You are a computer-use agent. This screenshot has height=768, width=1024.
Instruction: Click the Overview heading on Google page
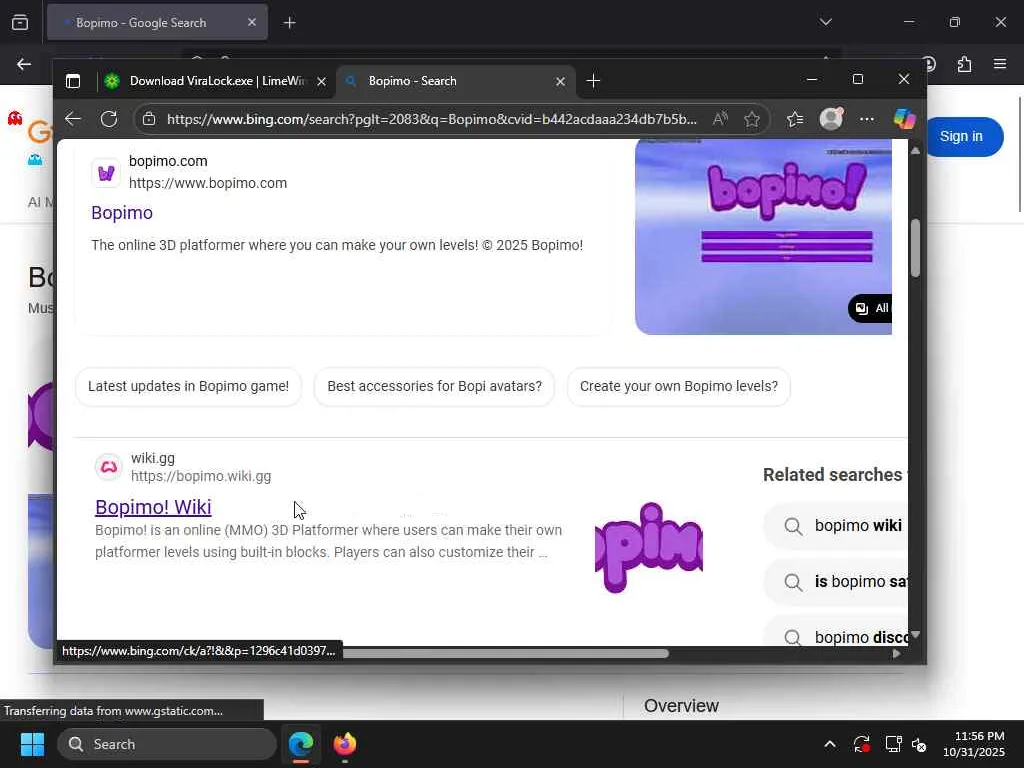click(x=681, y=706)
